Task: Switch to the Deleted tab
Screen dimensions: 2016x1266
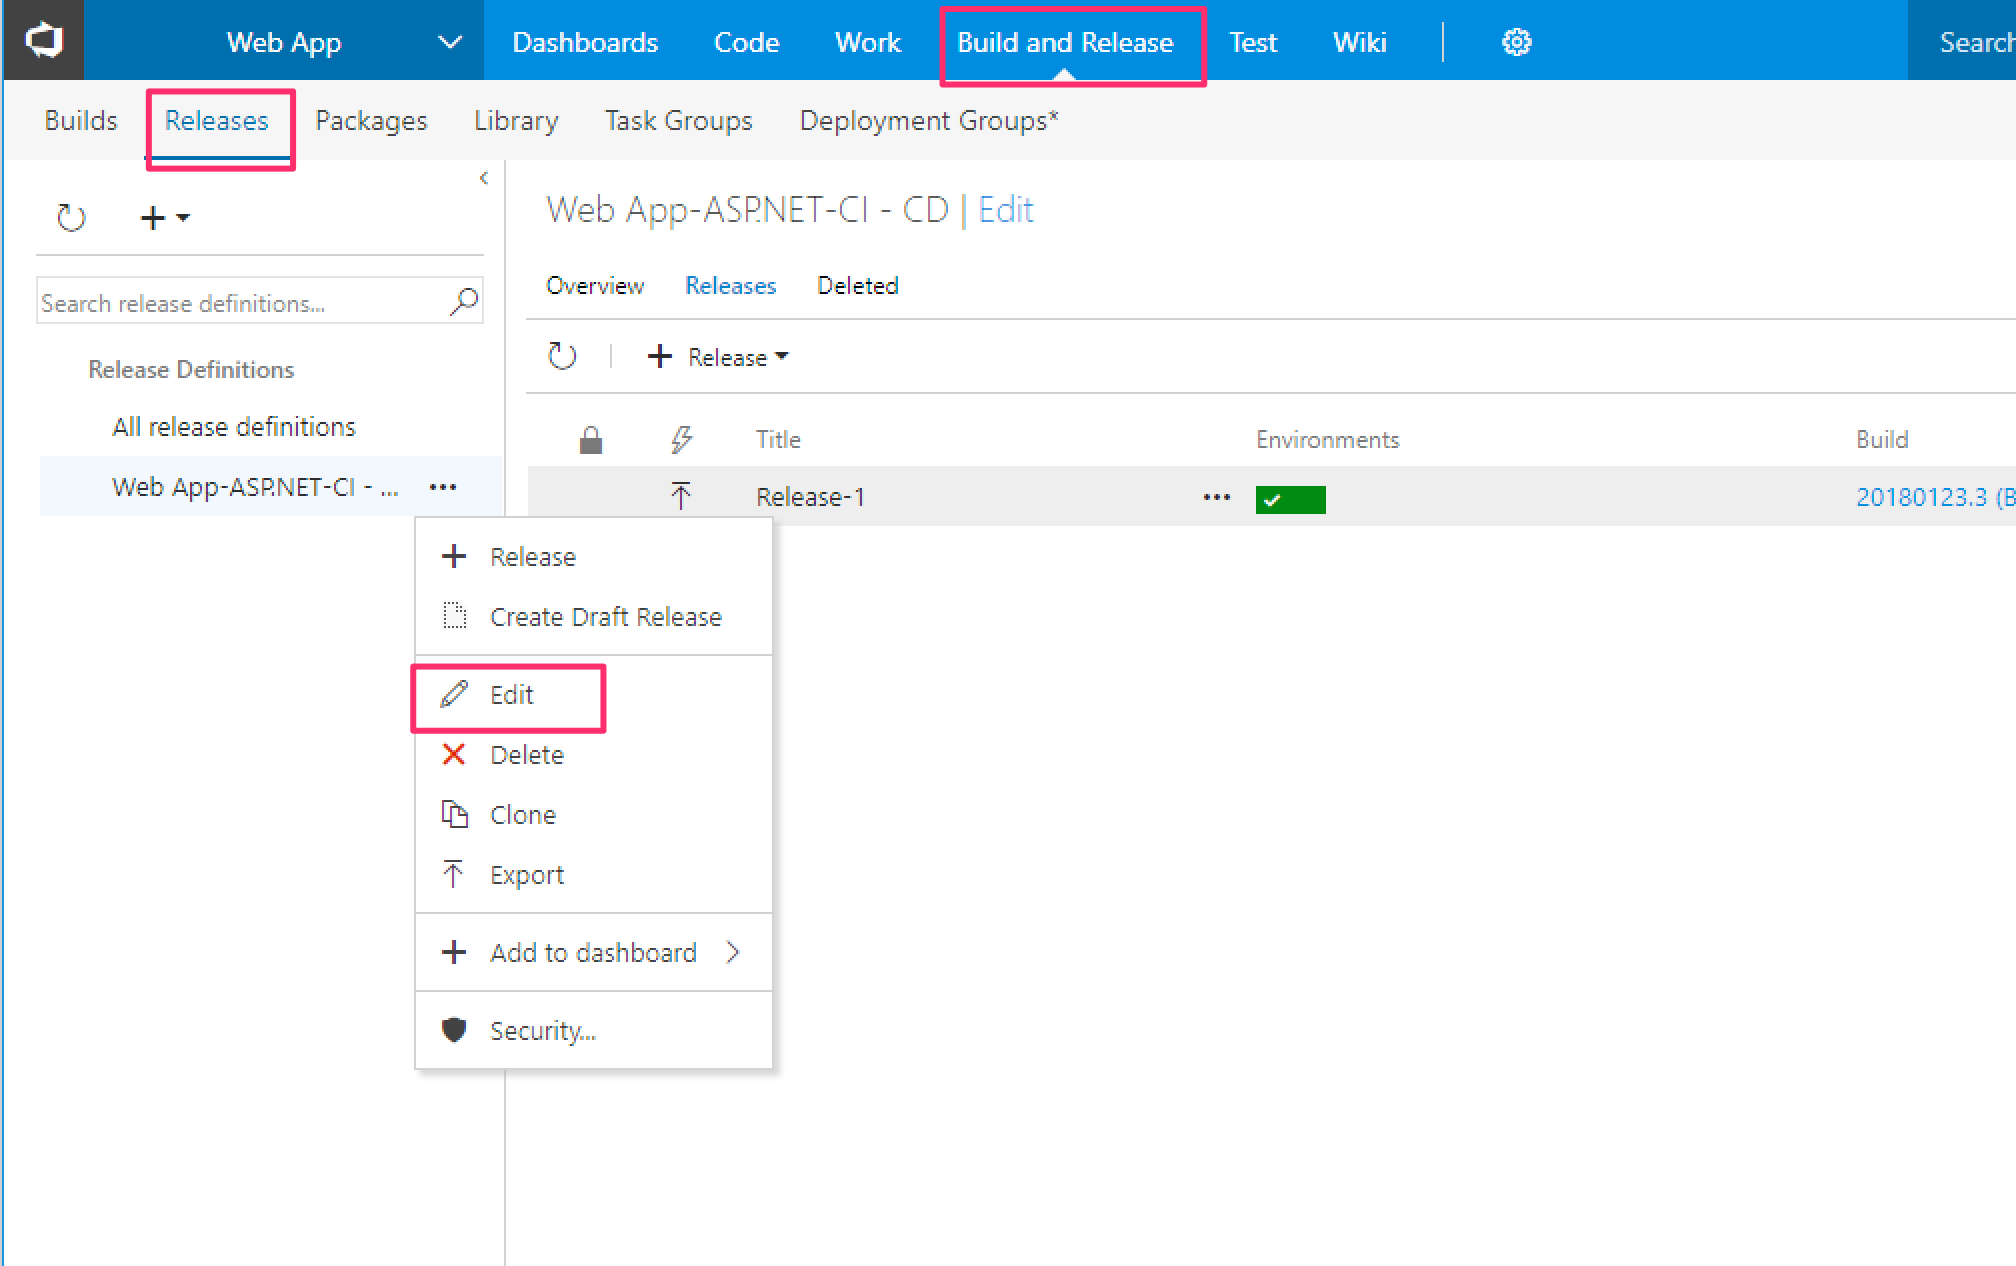Action: (857, 286)
